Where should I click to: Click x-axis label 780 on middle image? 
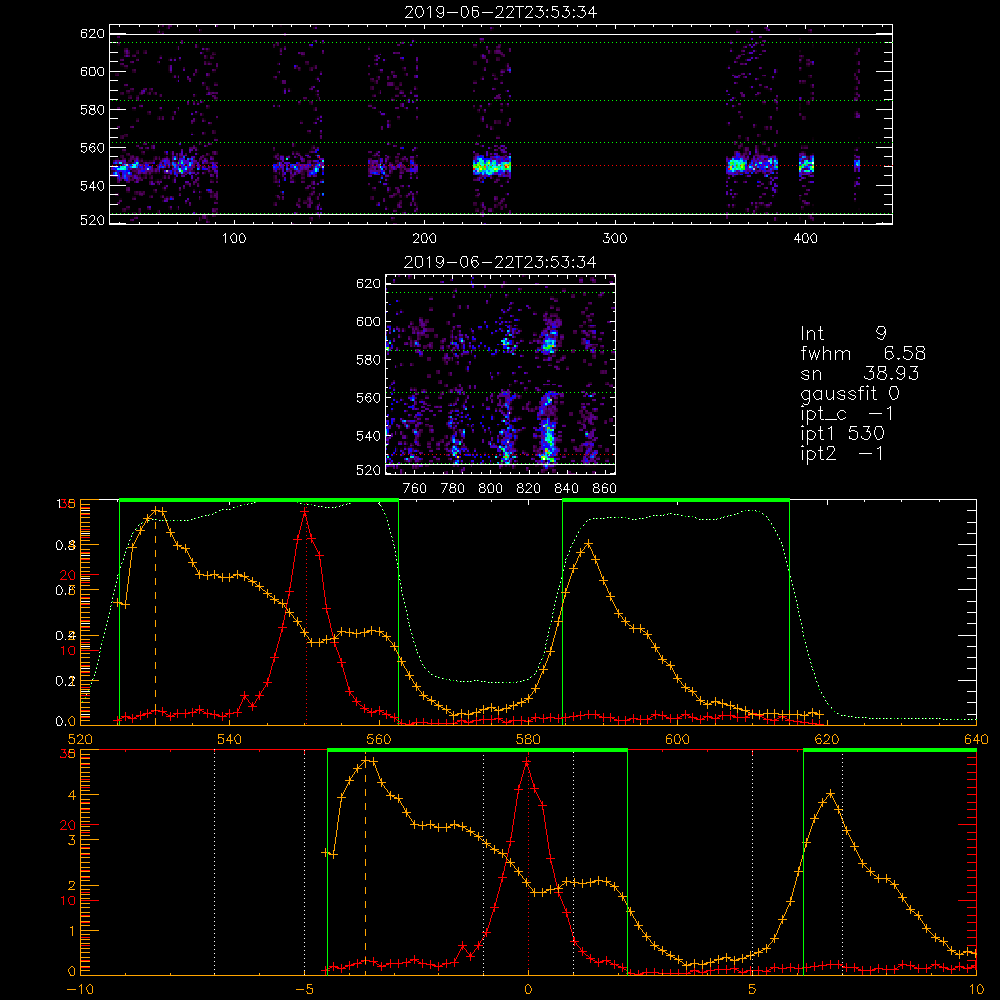click(453, 489)
